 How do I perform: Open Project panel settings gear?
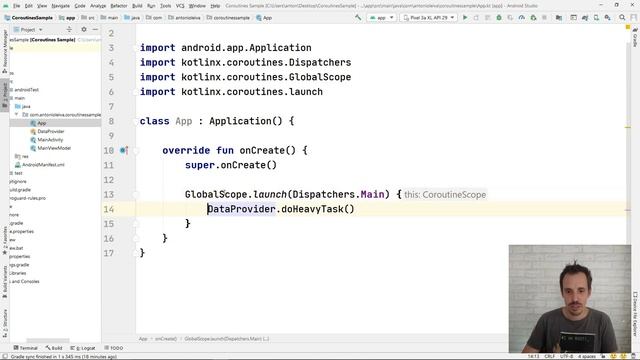84,29
